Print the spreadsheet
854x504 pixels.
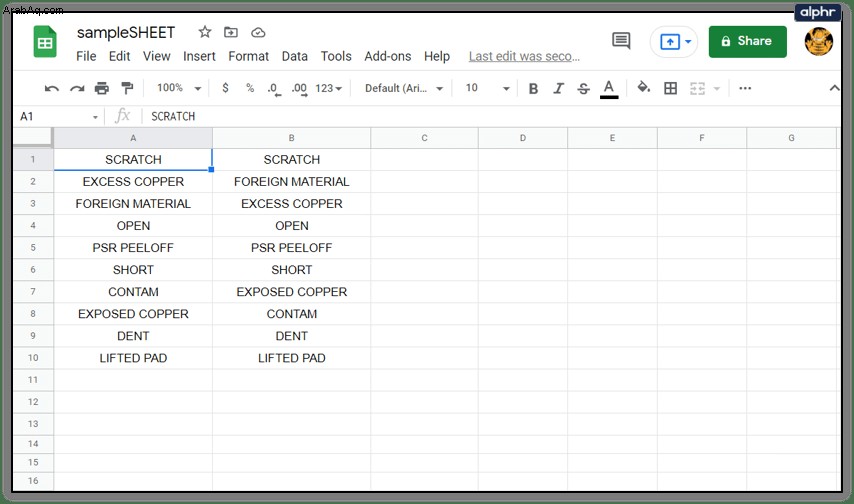pos(102,88)
